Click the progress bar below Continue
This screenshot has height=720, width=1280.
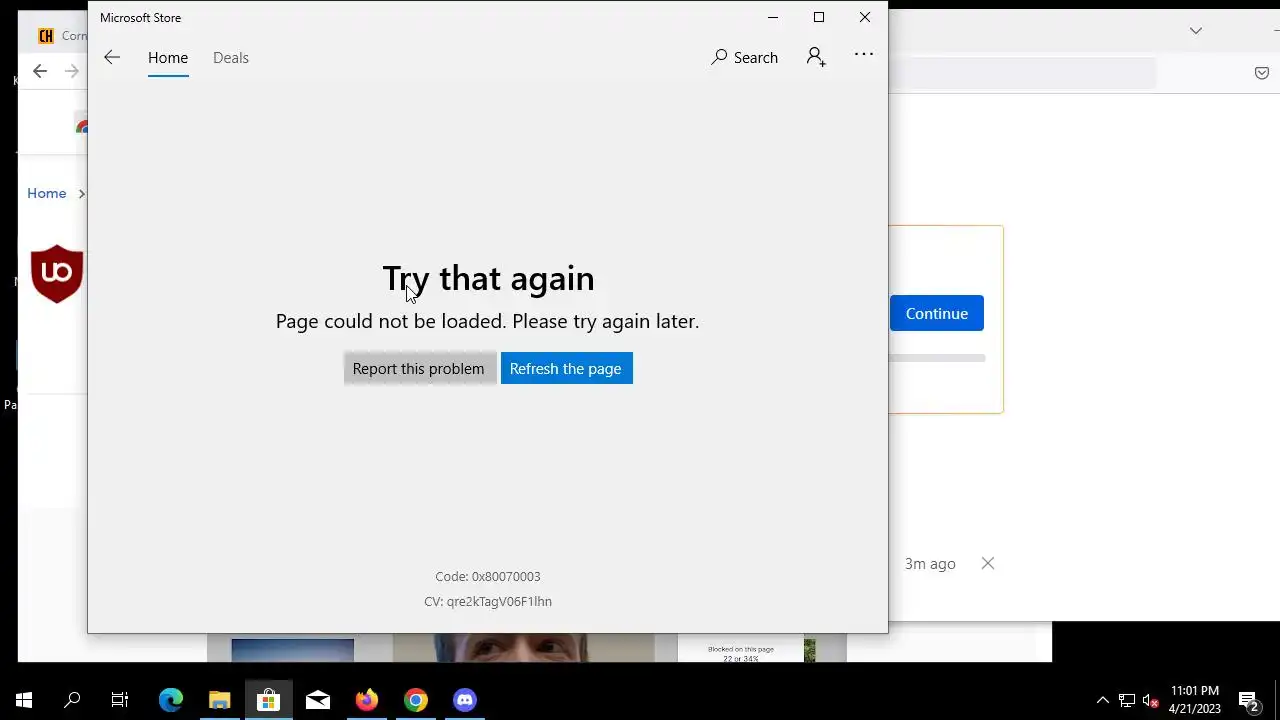(938, 358)
